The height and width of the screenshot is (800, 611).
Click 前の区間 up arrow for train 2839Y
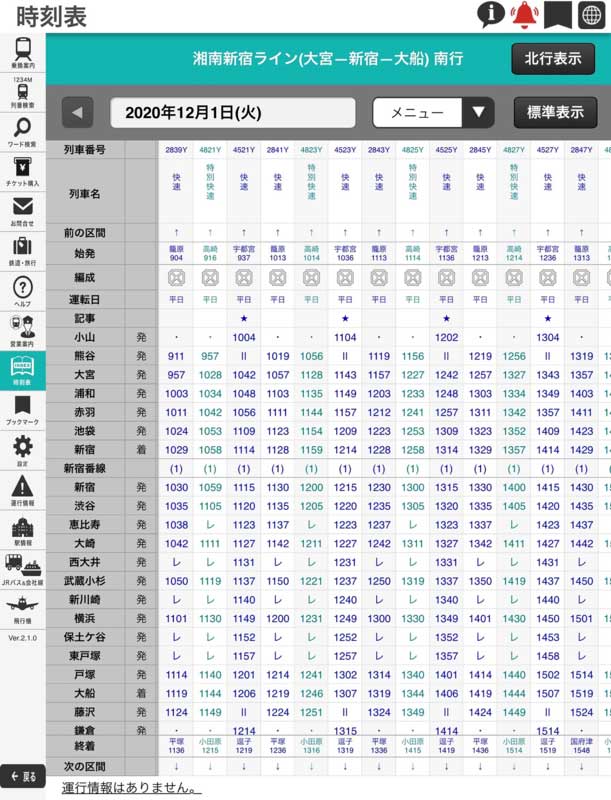pyautogui.click(x=176, y=233)
